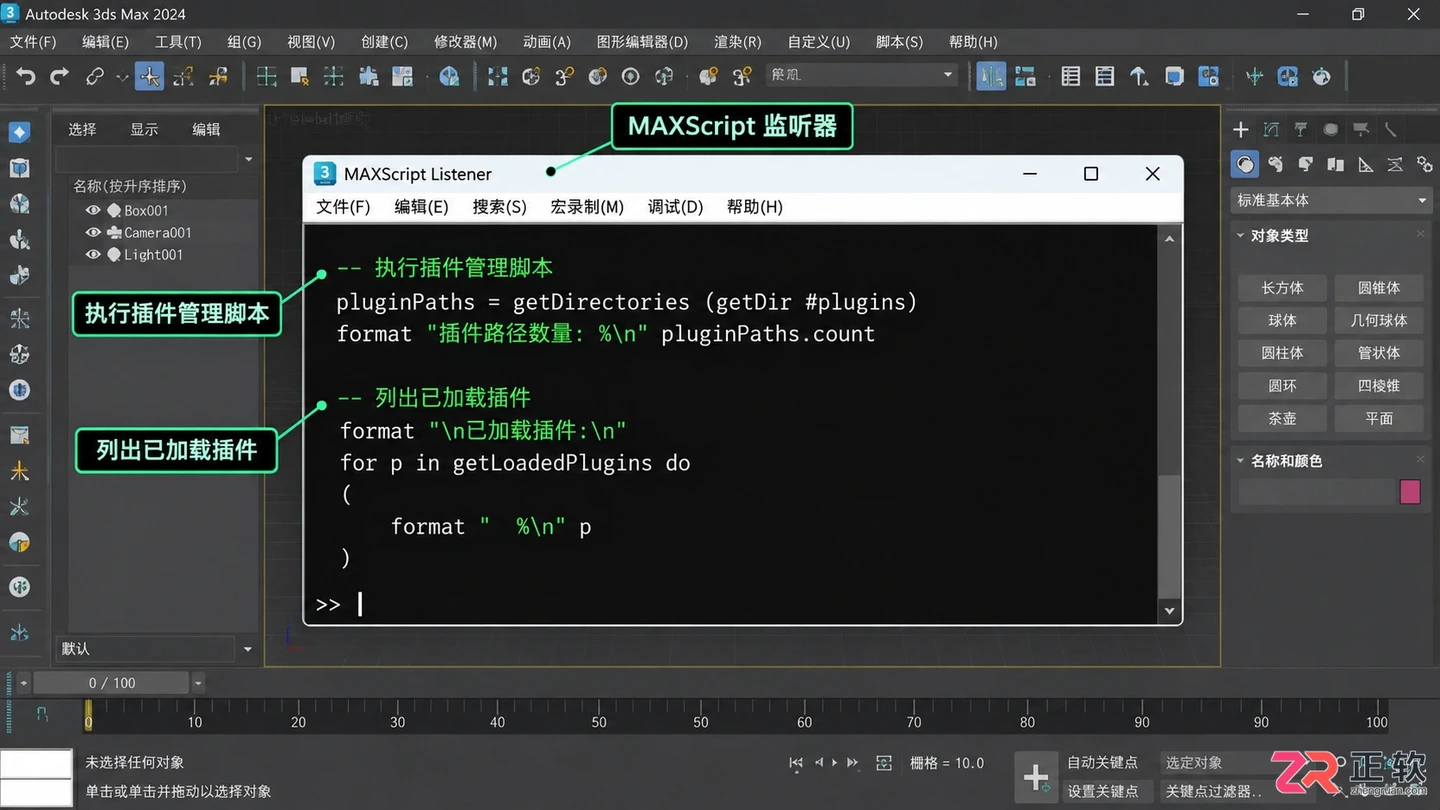Click the teapot render icon in toolbar
Image resolution: width=1440 pixels, height=810 pixels.
pos(1322,76)
